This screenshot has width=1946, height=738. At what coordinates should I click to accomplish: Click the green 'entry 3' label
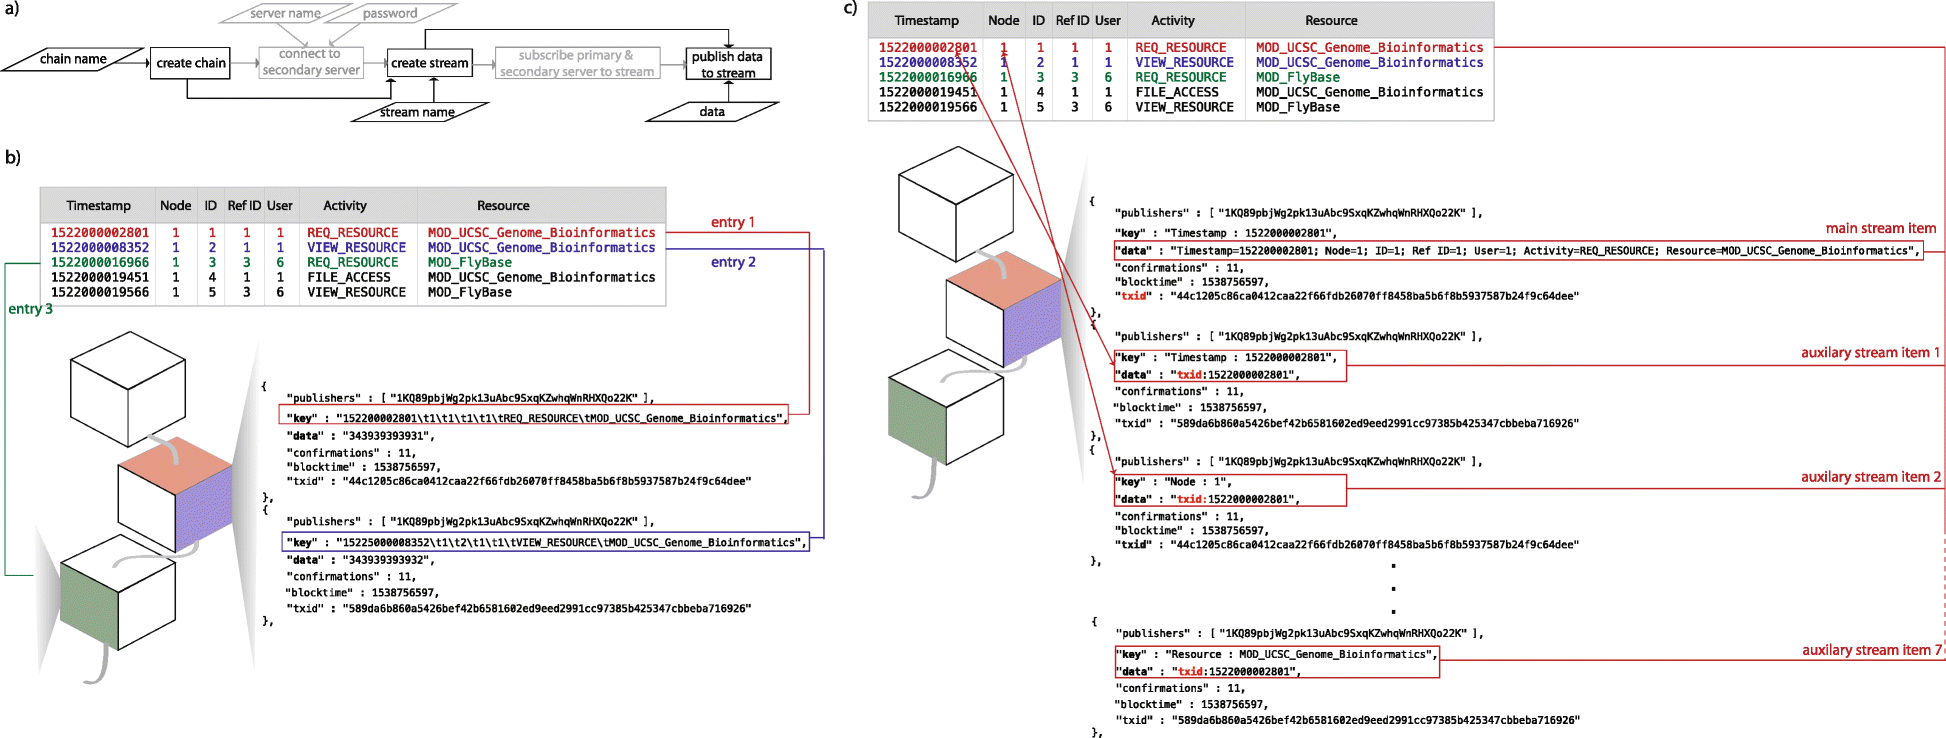point(31,309)
